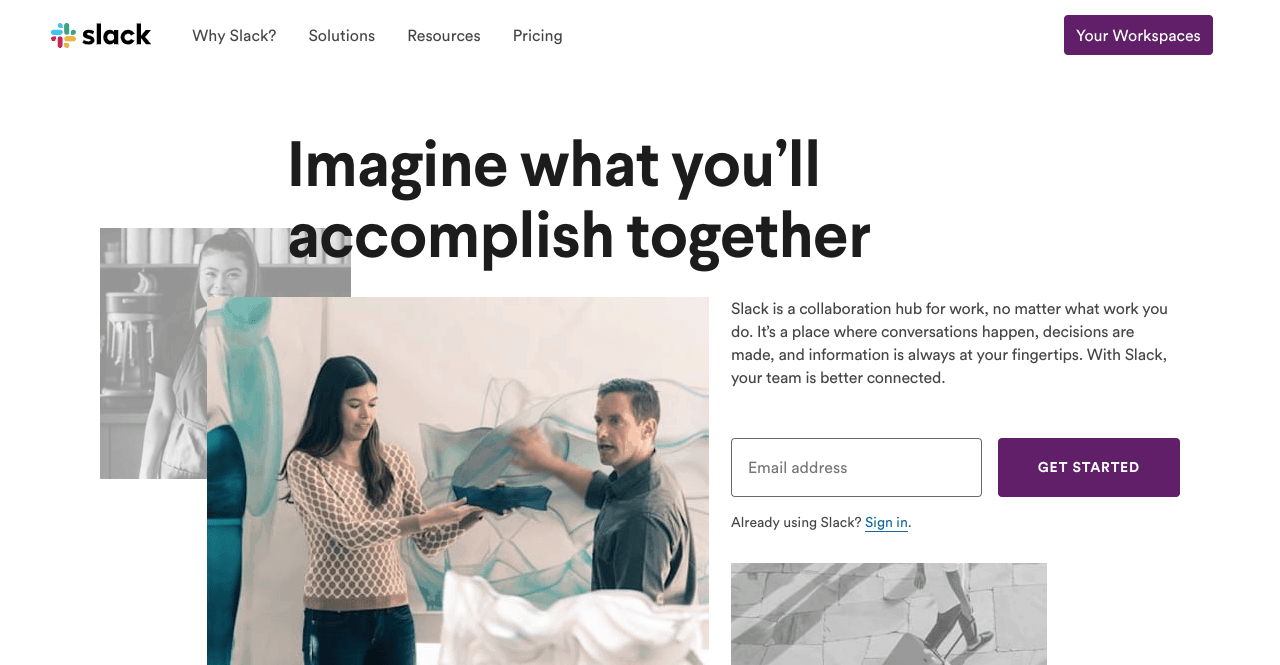Click the Already using Slack? text

coord(796,522)
